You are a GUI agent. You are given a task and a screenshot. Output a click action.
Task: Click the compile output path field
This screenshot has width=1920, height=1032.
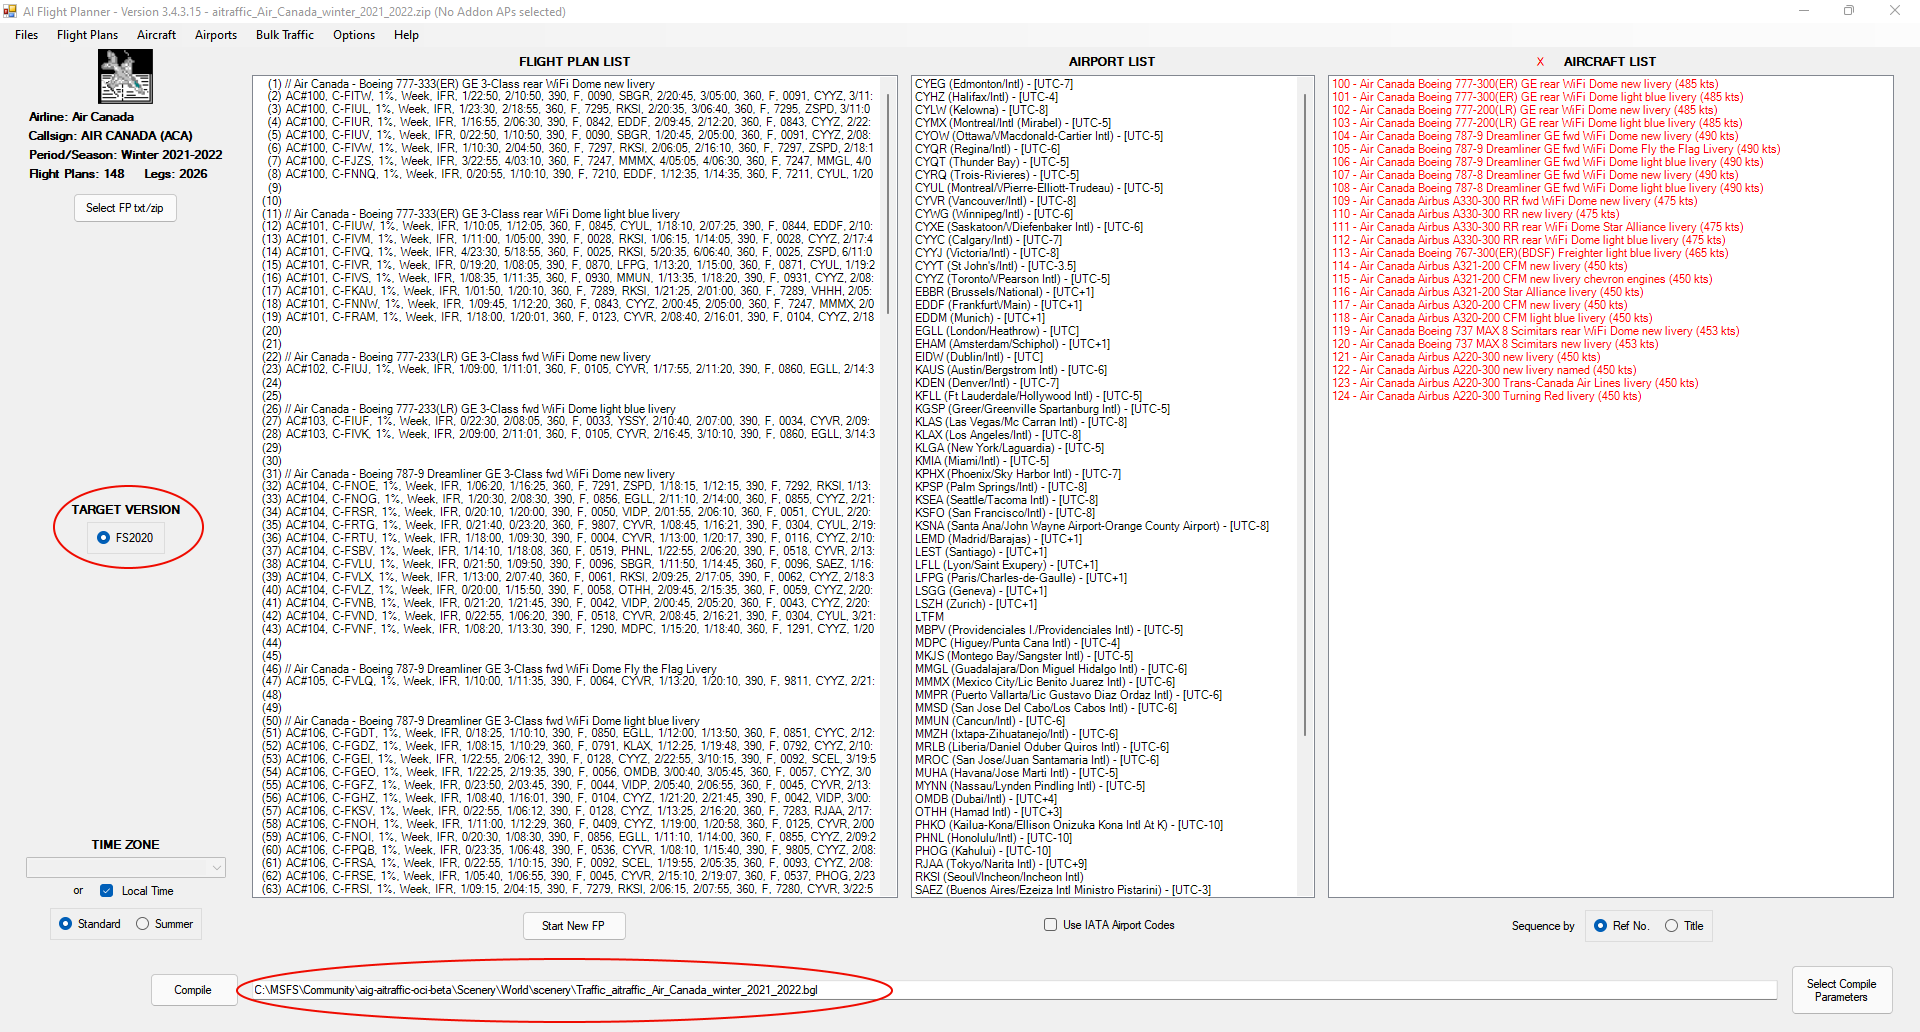[1012, 990]
